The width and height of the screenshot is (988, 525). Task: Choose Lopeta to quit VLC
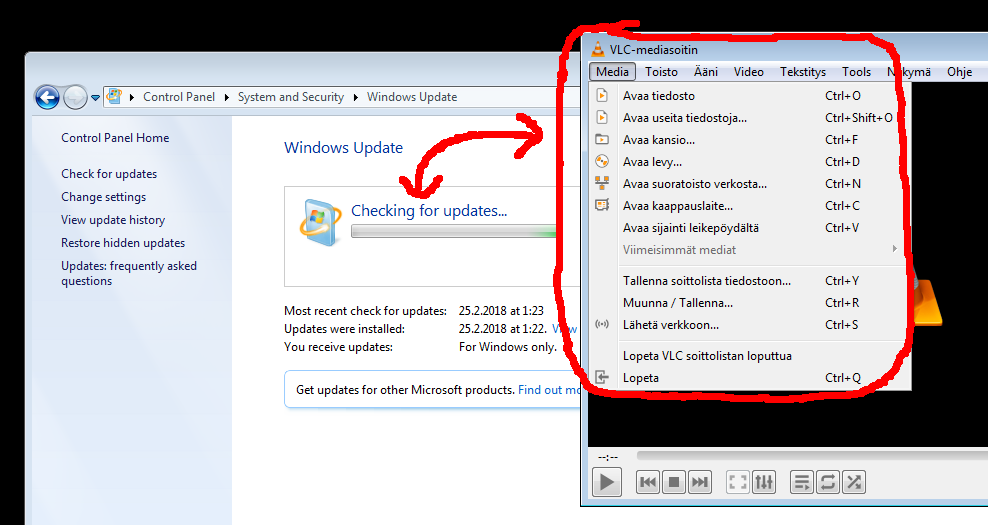click(x=750, y=378)
